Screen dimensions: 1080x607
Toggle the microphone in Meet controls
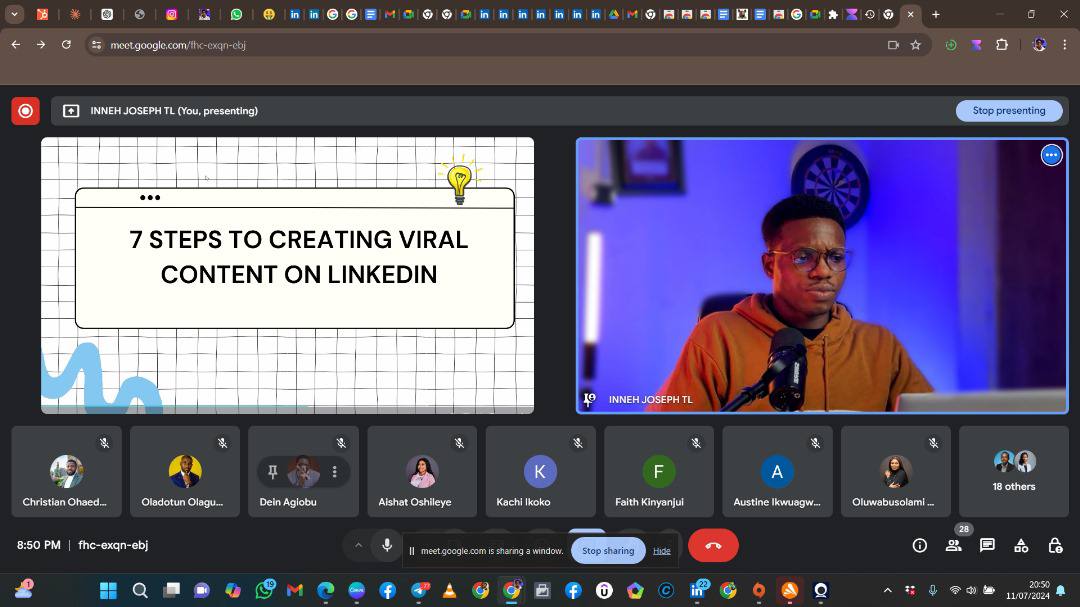coord(387,545)
